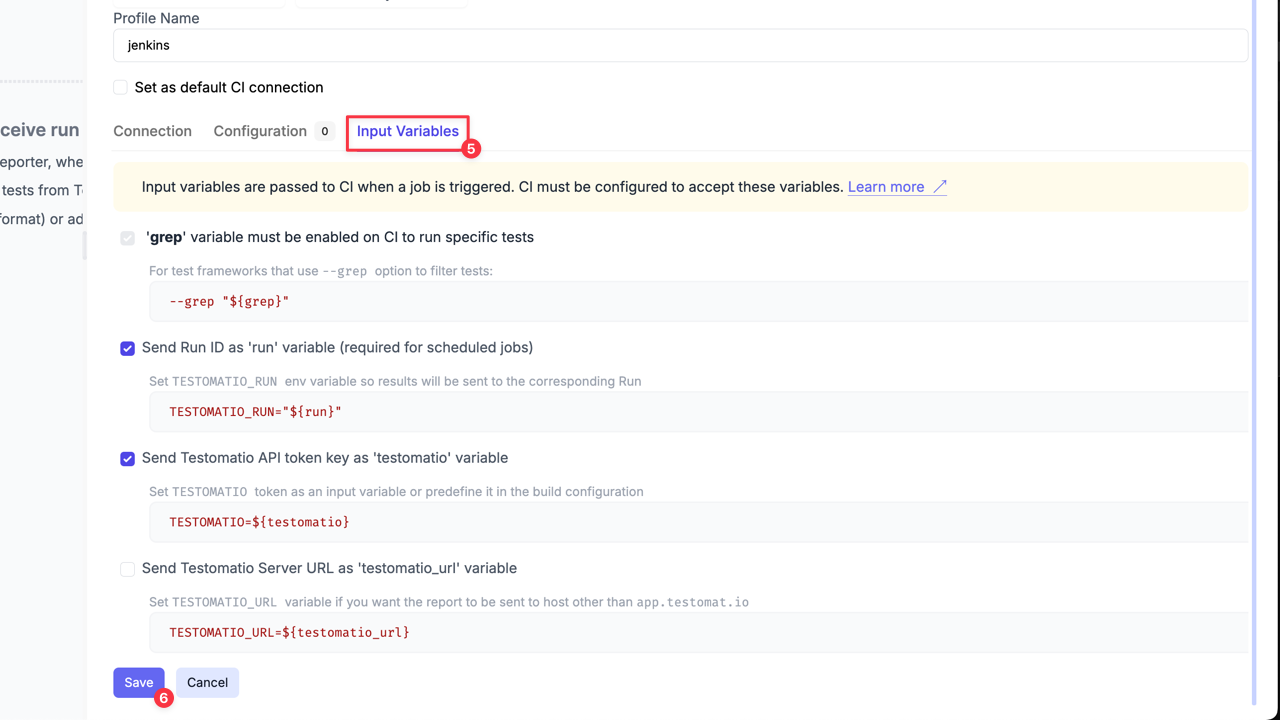Click the TESTOMATIO=${testomatio} code block
Viewport: 1280px width, 720px height.
pyautogui.click(x=259, y=522)
